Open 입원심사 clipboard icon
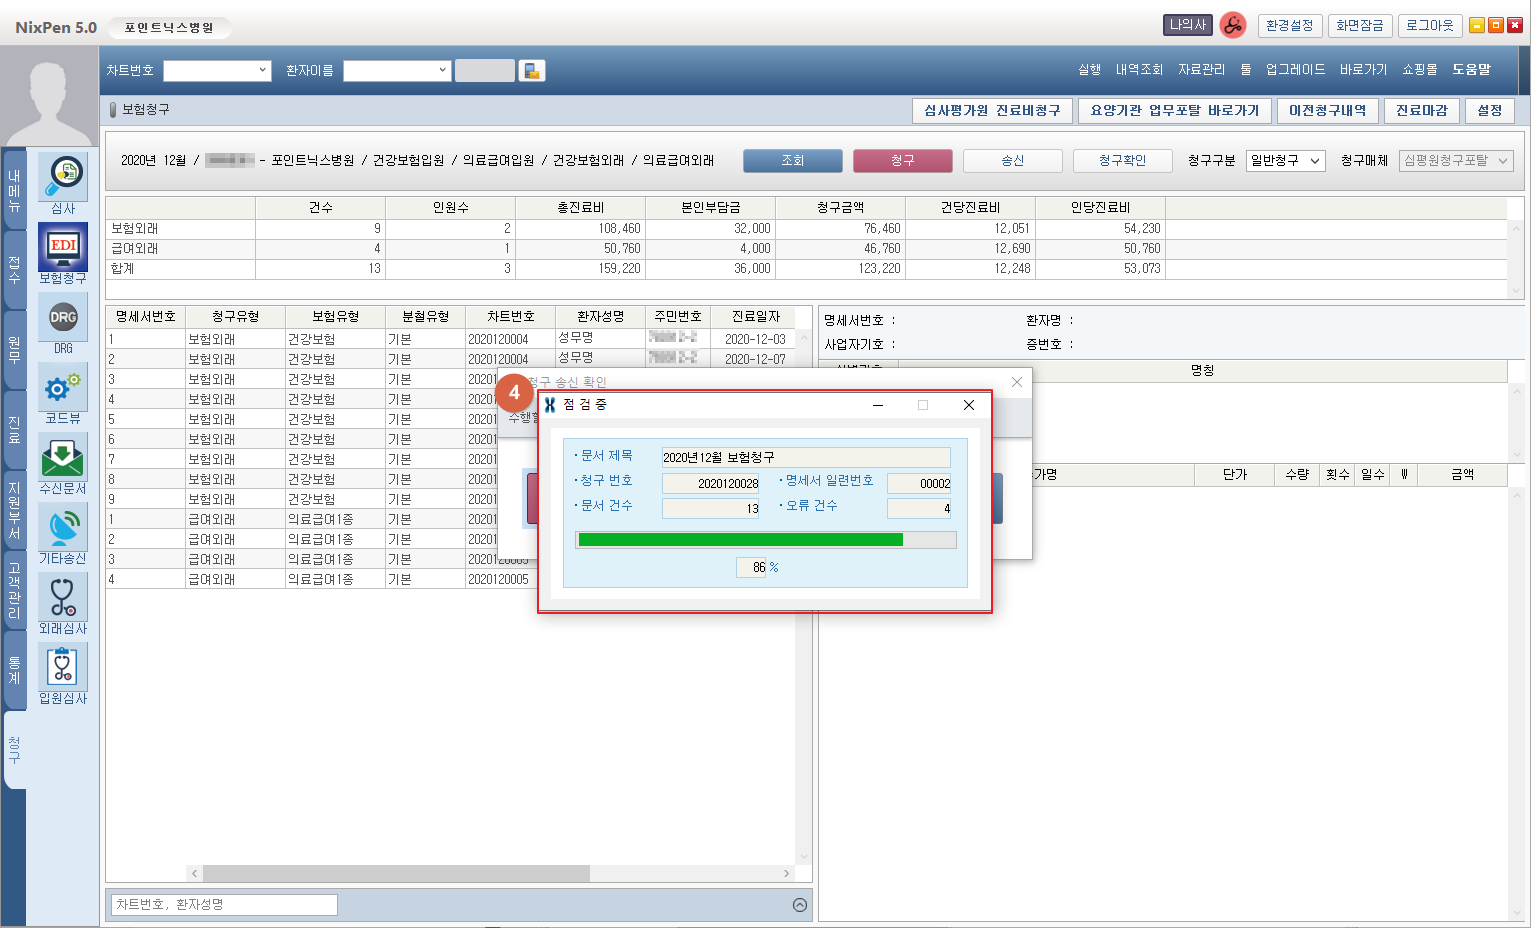The width and height of the screenshot is (1531, 928). 63,668
